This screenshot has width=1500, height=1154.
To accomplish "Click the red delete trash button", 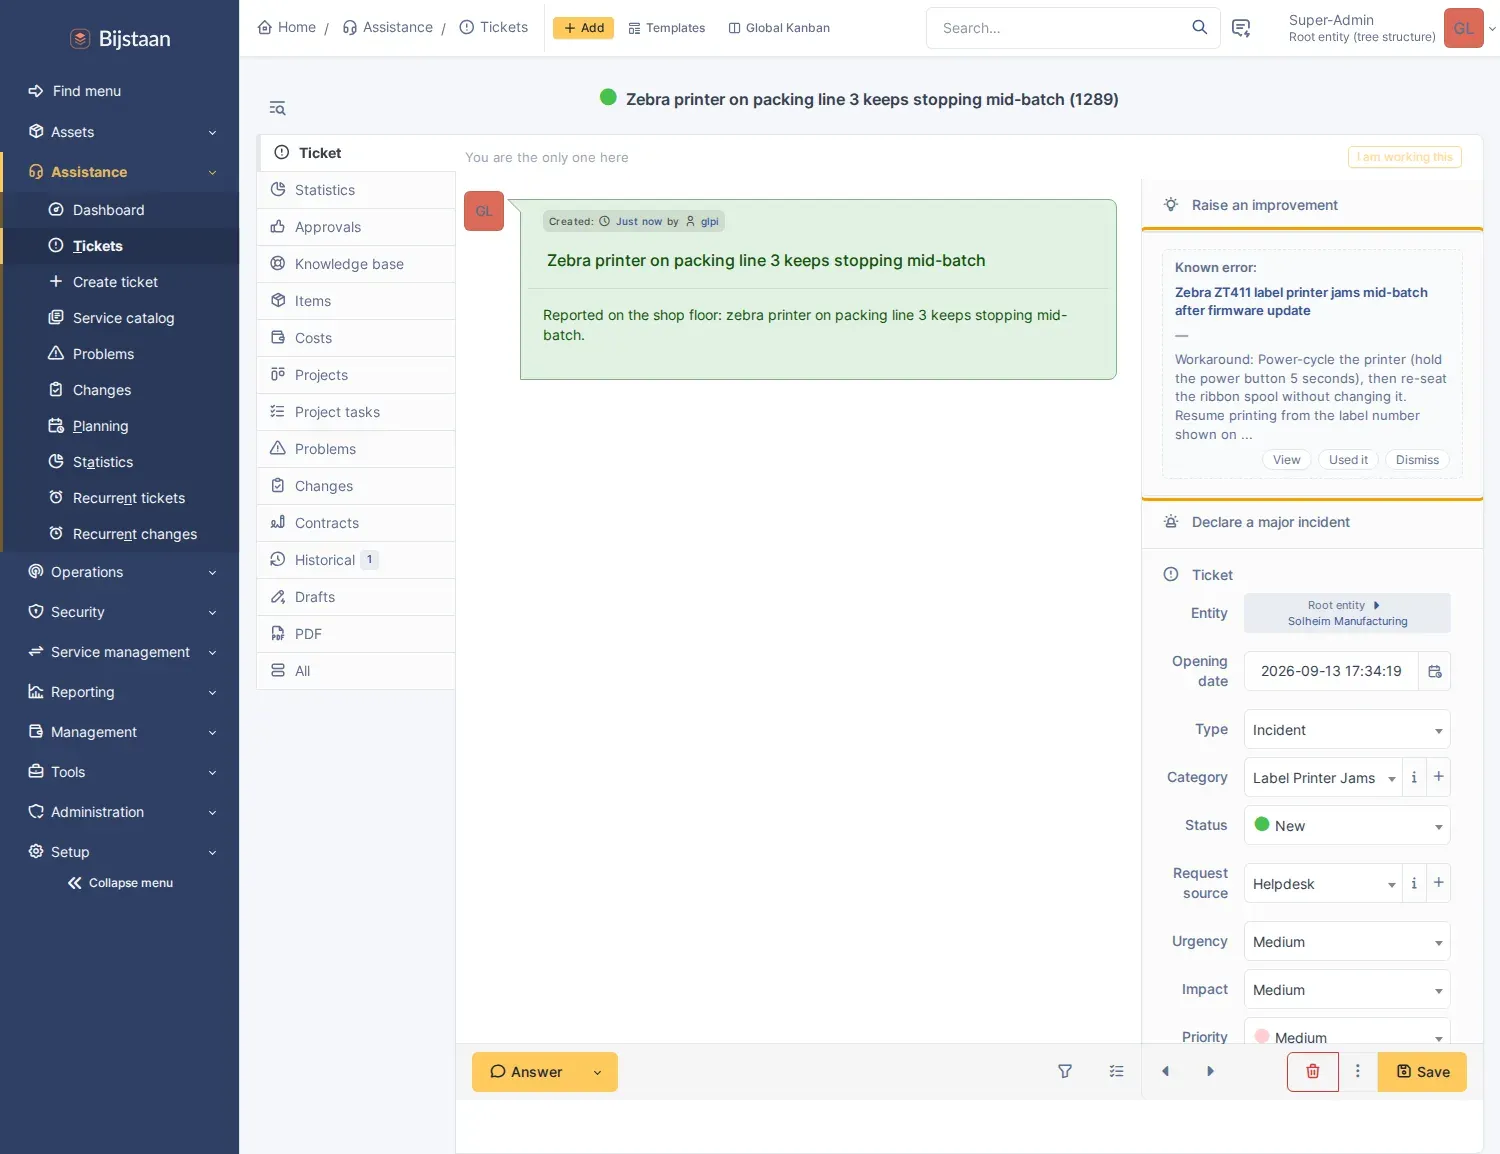I will [x=1313, y=1072].
